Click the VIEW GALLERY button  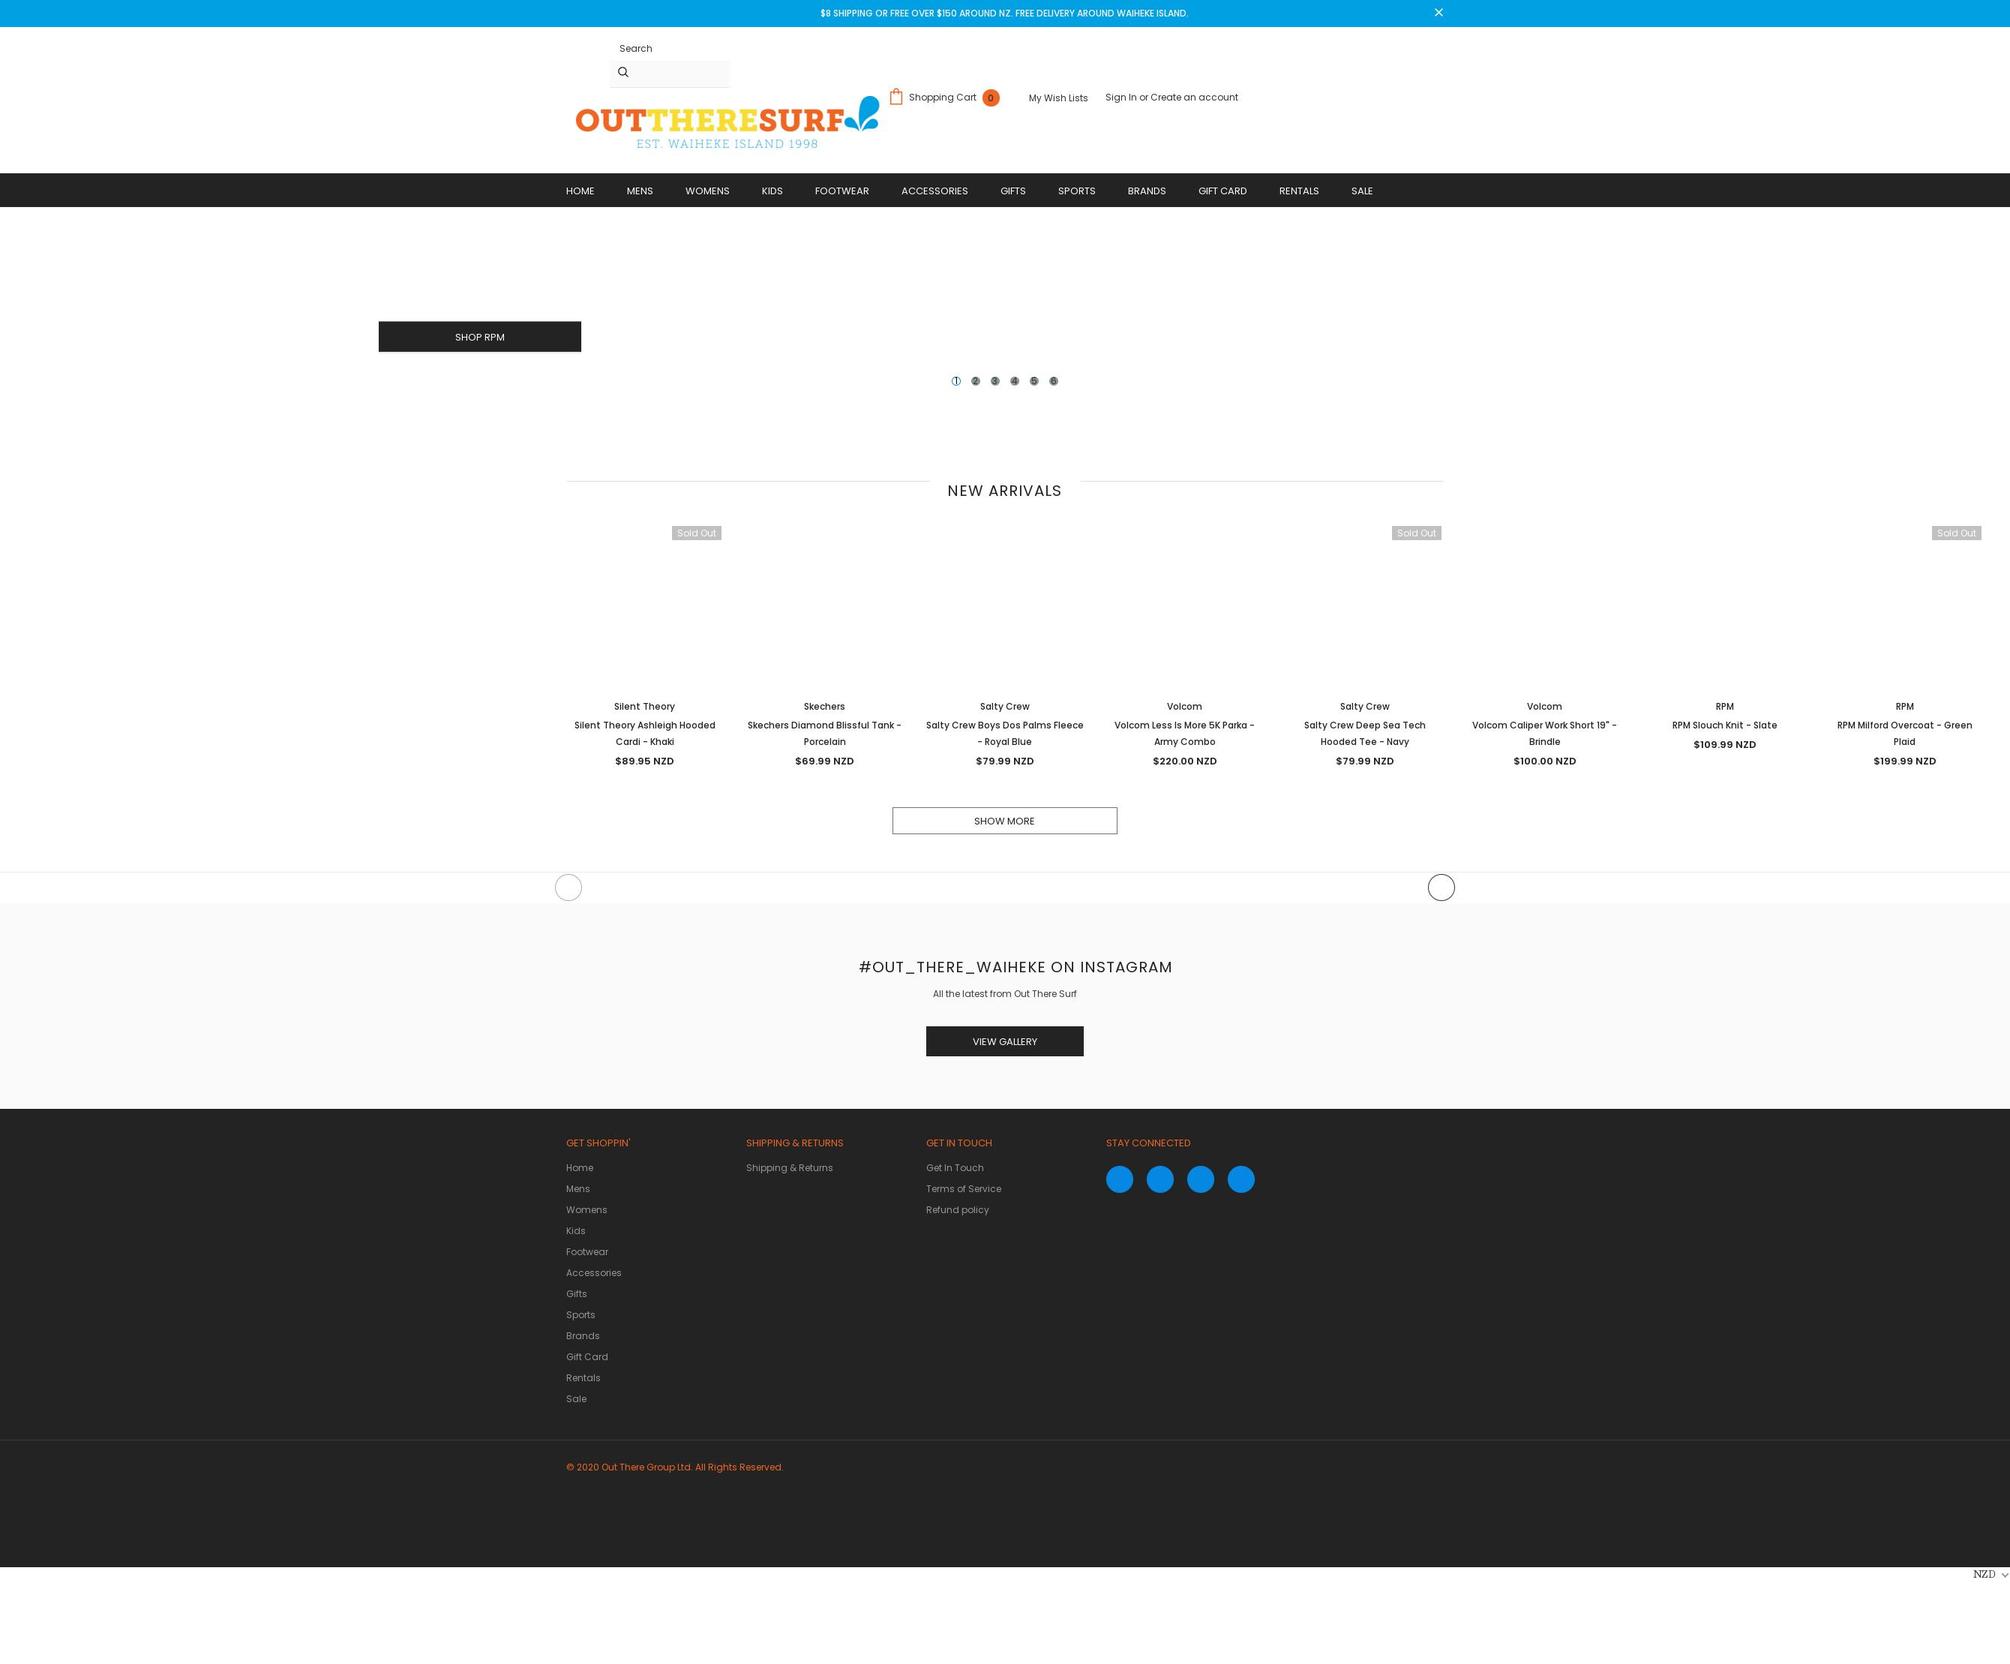[x=1005, y=1041]
